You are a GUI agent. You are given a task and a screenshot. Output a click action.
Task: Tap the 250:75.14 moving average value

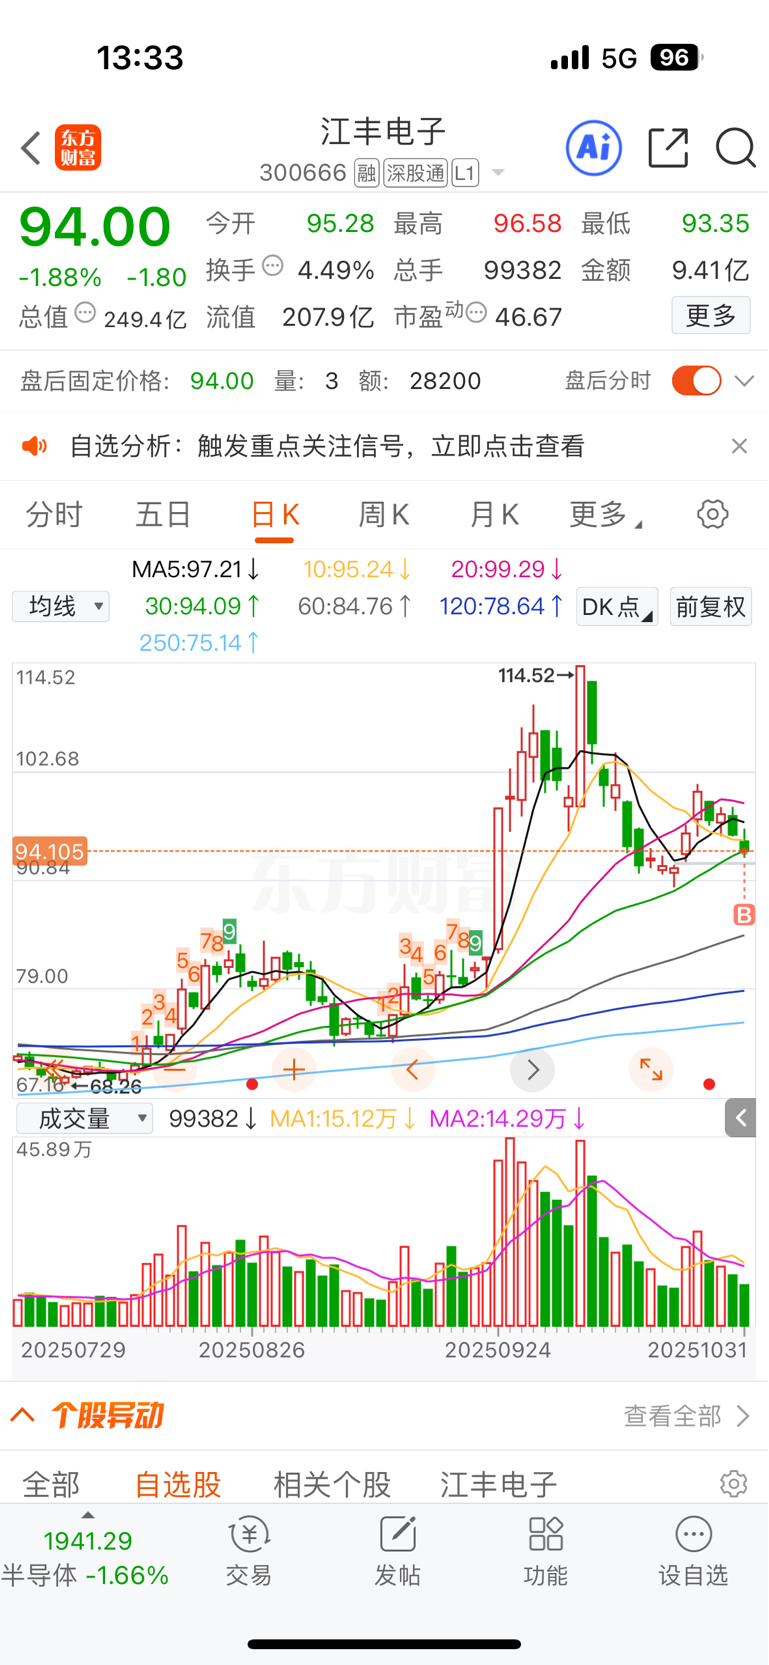click(x=200, y=643)
